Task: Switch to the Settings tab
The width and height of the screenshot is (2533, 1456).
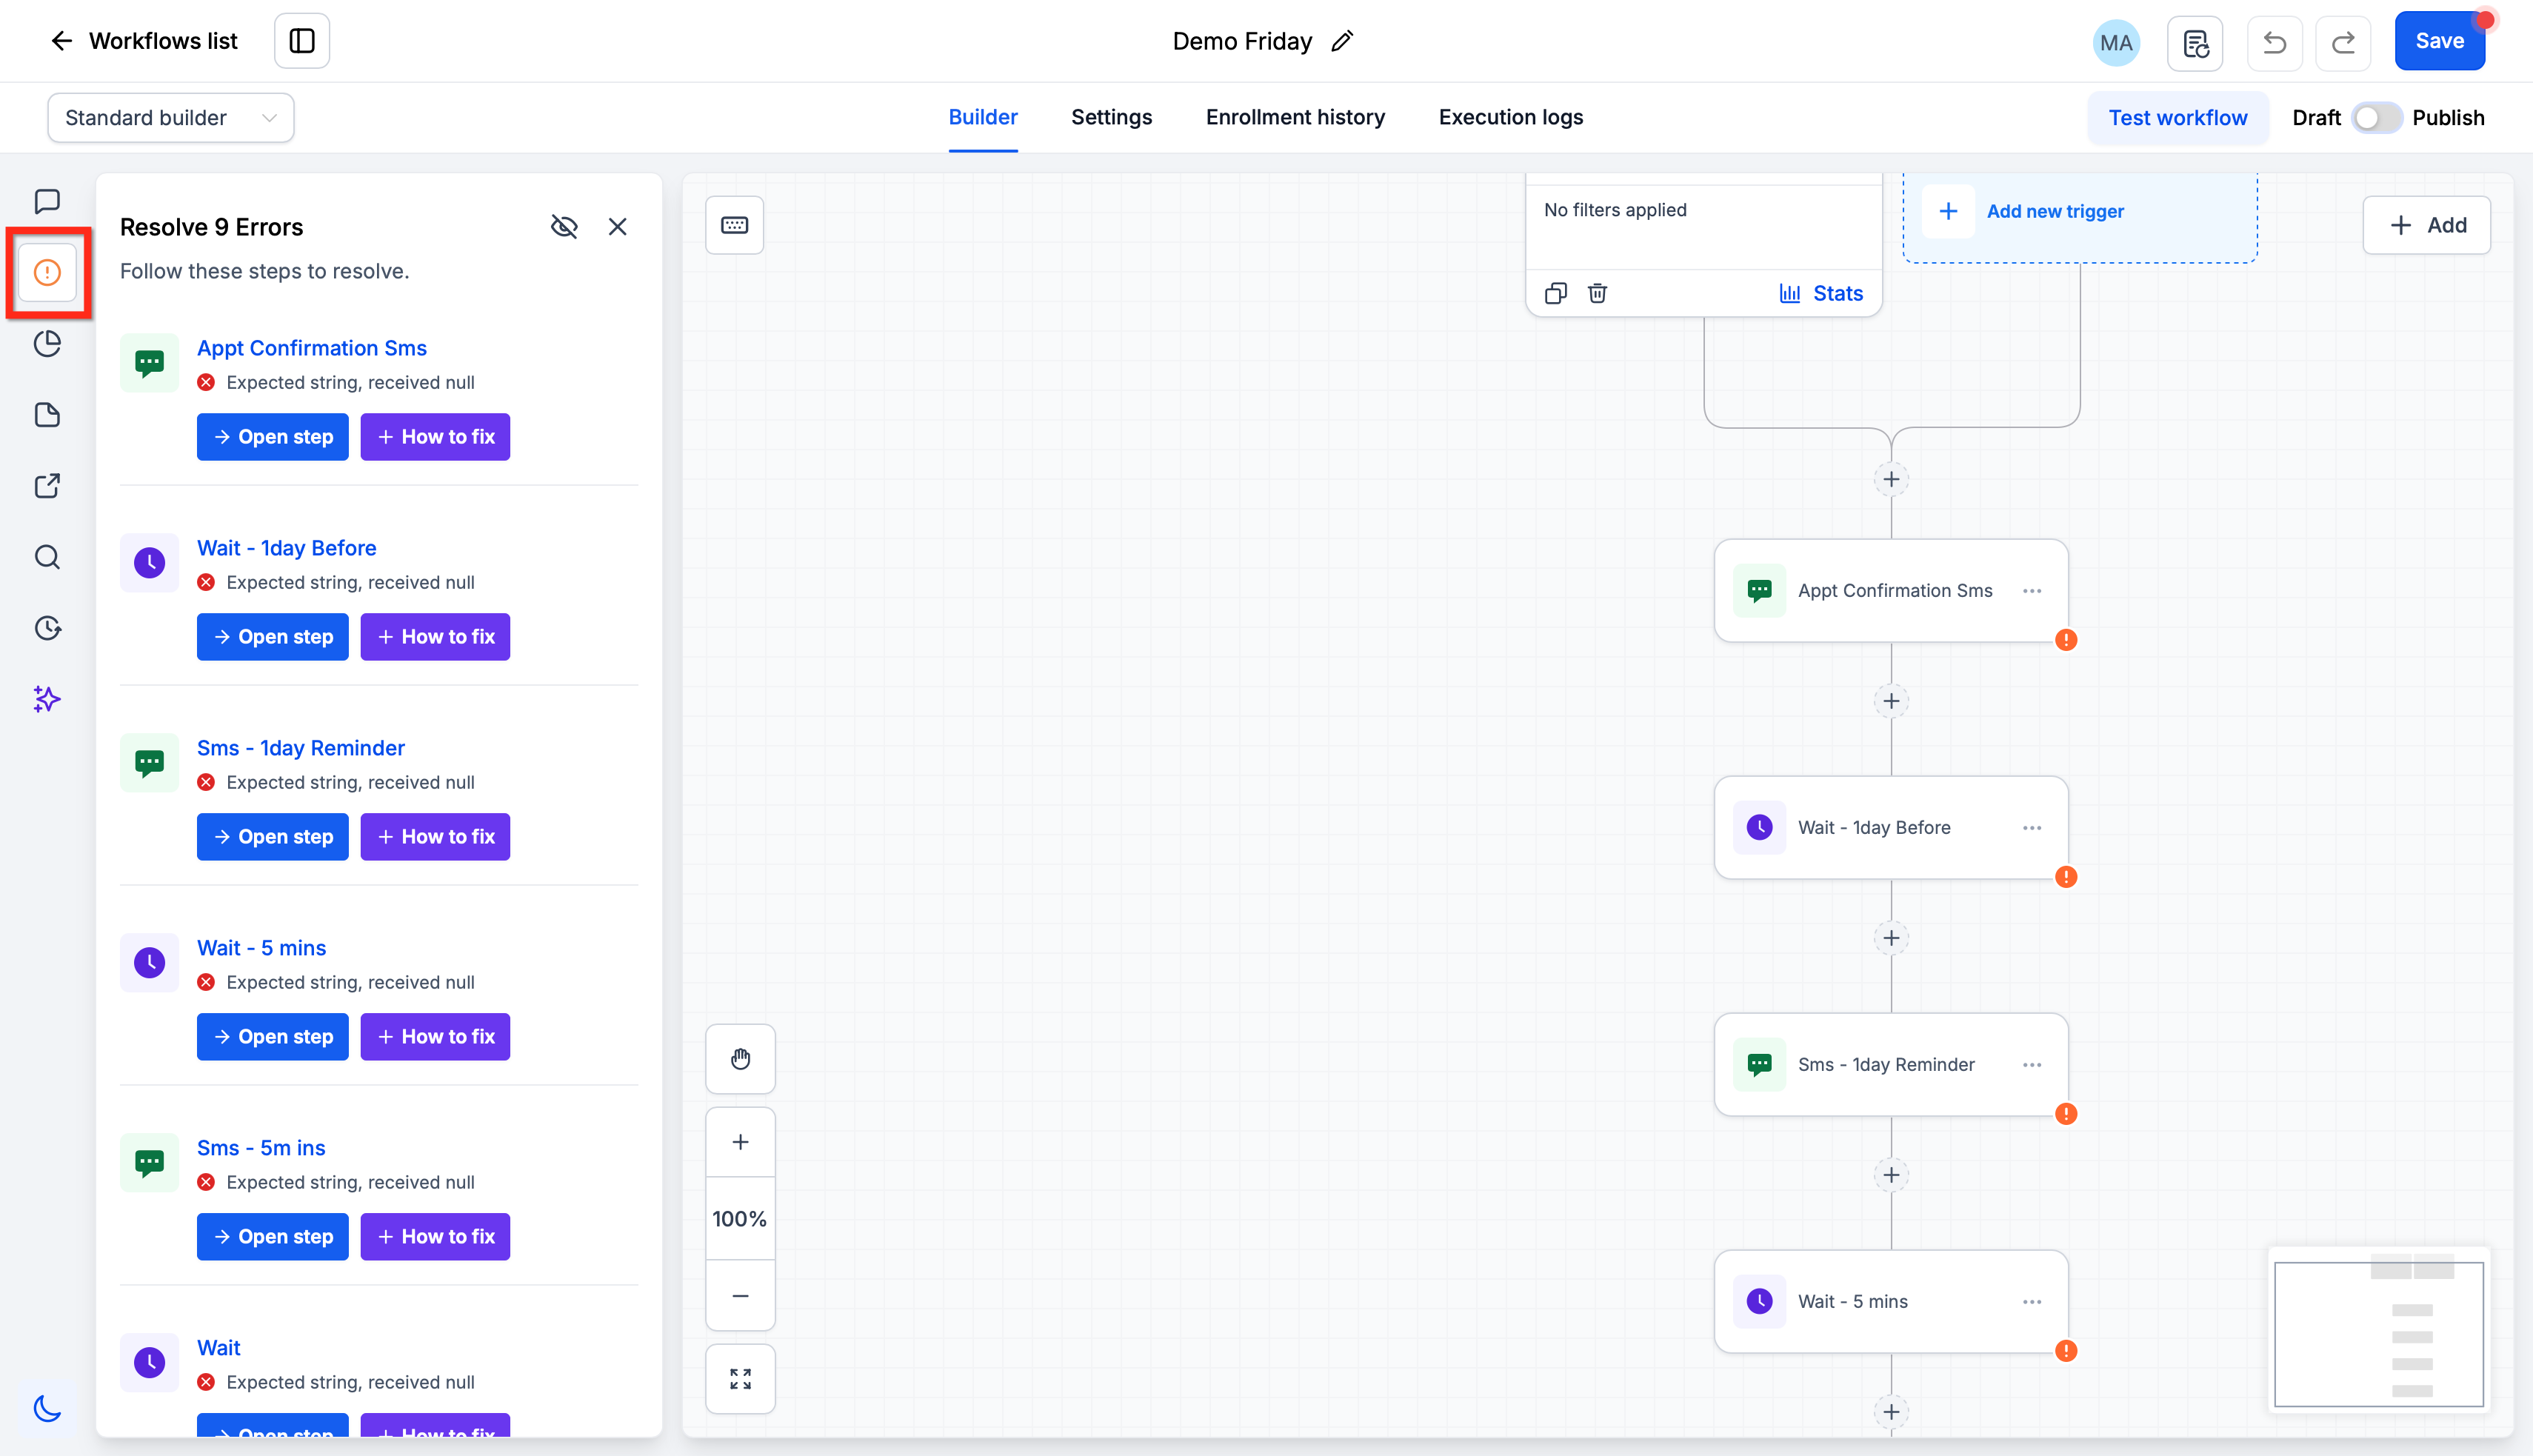Action: coord(1111,118)
